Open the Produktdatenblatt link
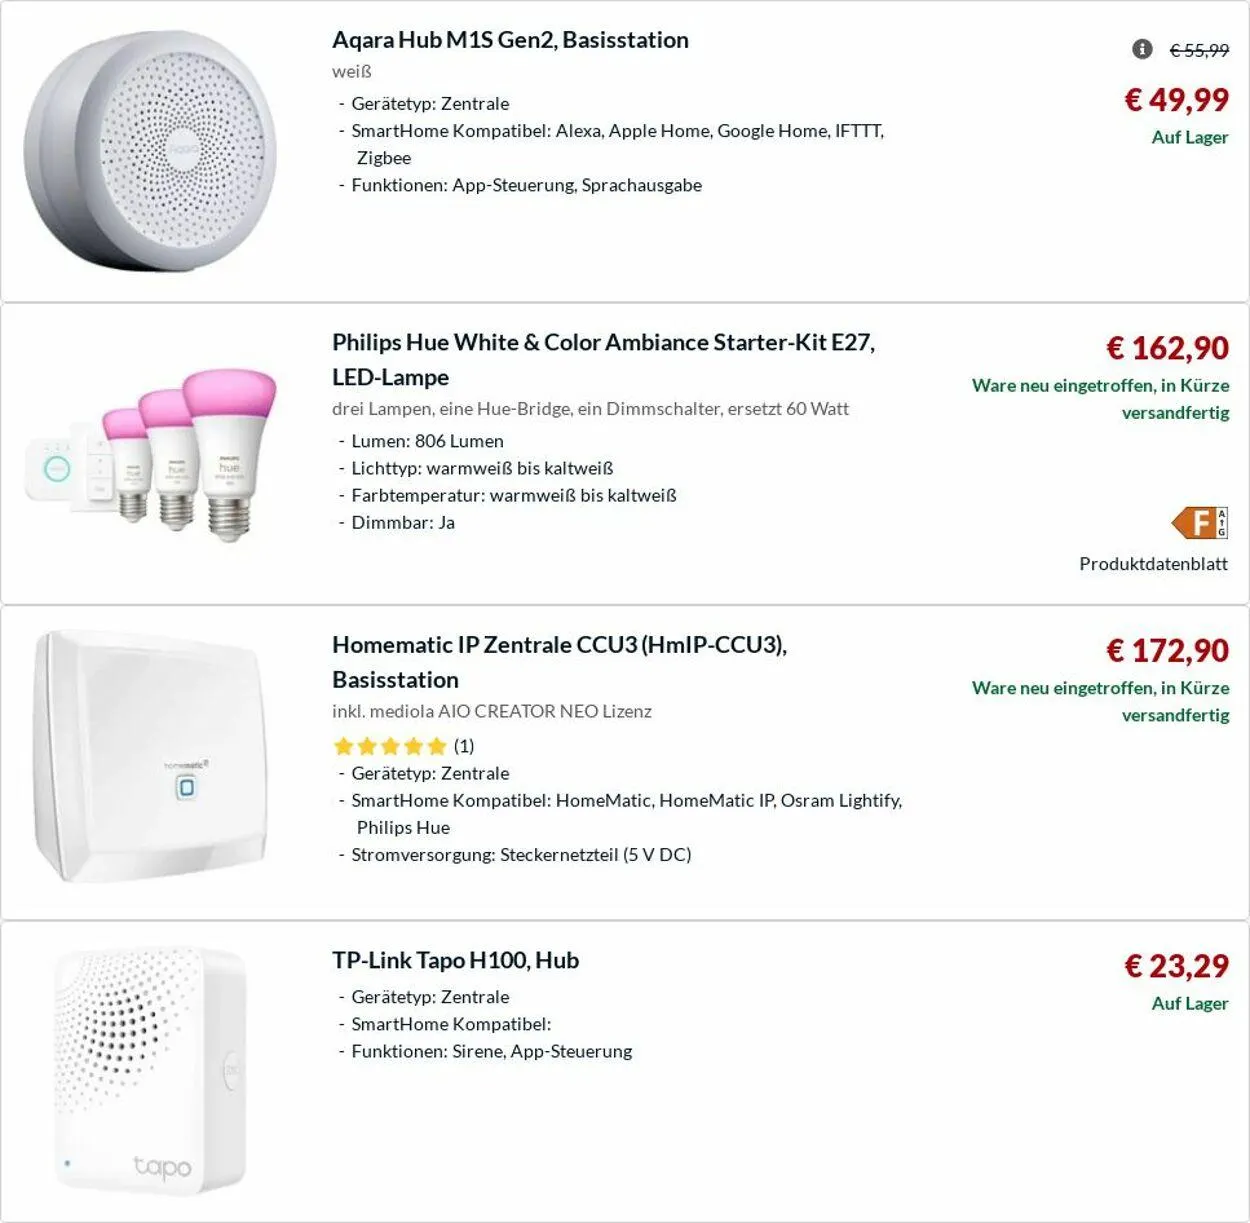The image size is (1250, 1223). click(x=1153, y=564)
